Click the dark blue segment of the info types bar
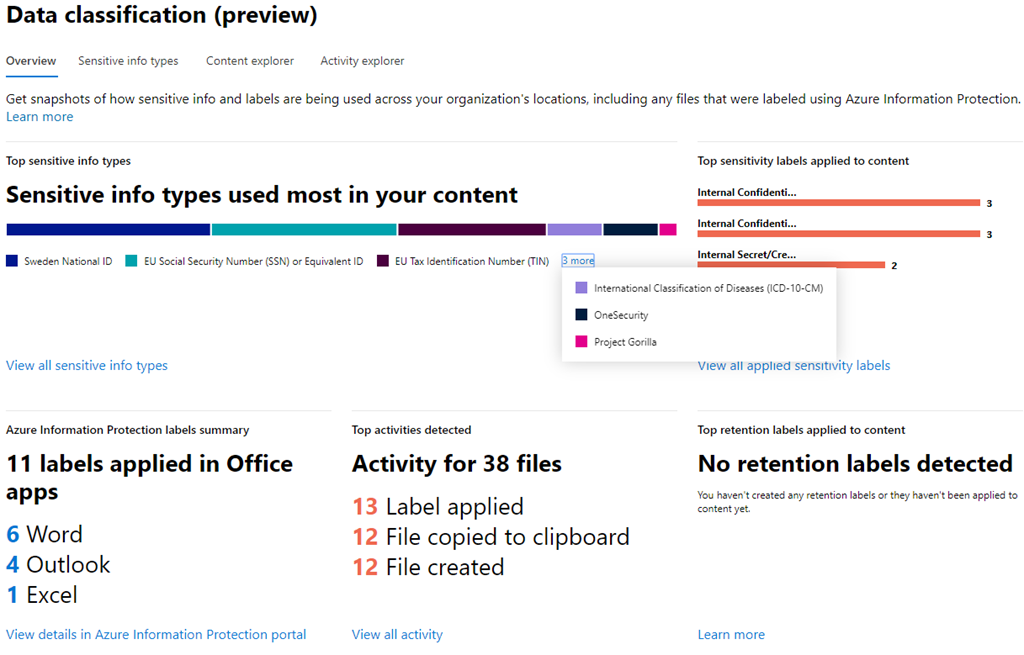This screenshot has height=655, width=1024. coord(108,230)
